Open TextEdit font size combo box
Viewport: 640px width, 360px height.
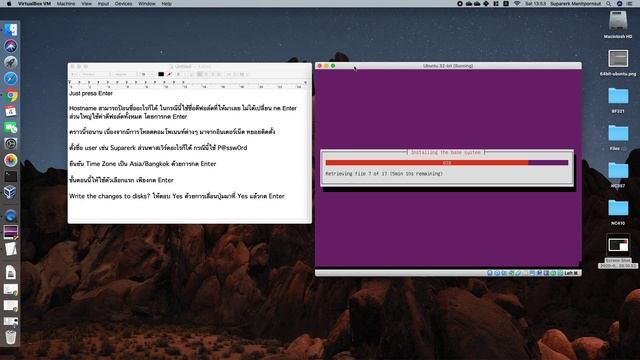[147, 74]
